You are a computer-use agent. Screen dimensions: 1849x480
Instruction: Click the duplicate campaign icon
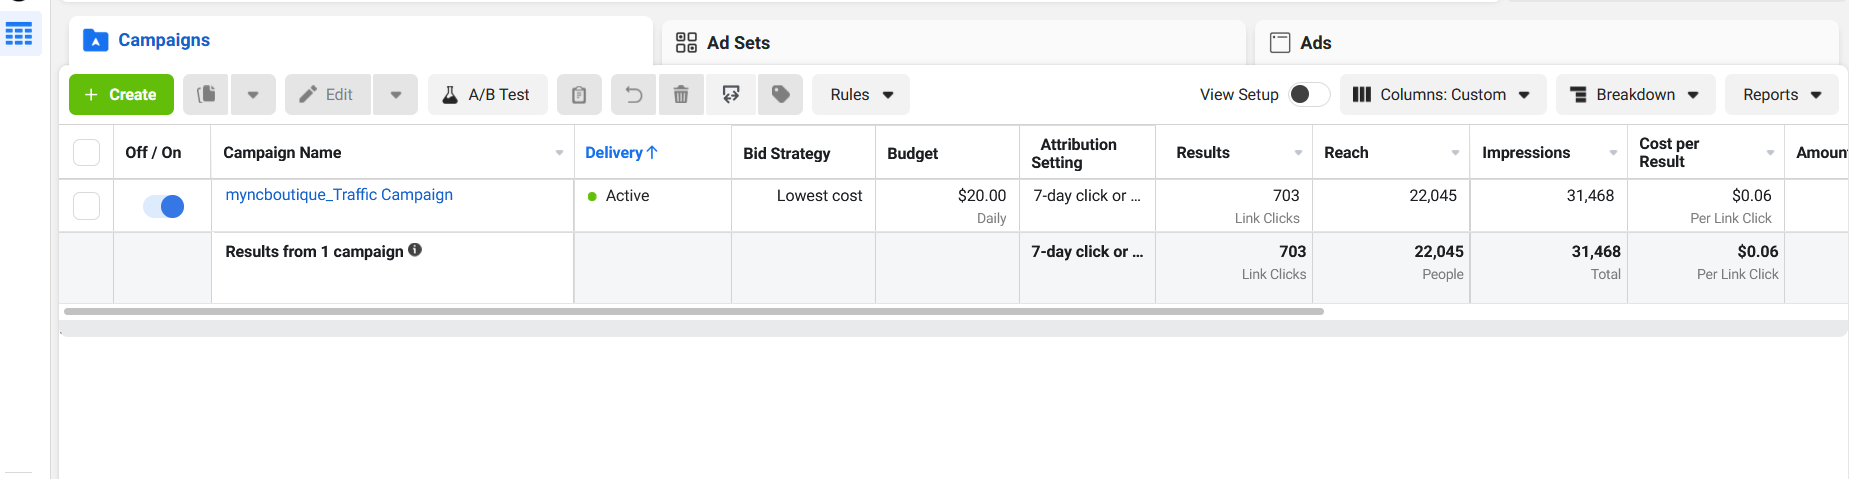tap(206, 95)
